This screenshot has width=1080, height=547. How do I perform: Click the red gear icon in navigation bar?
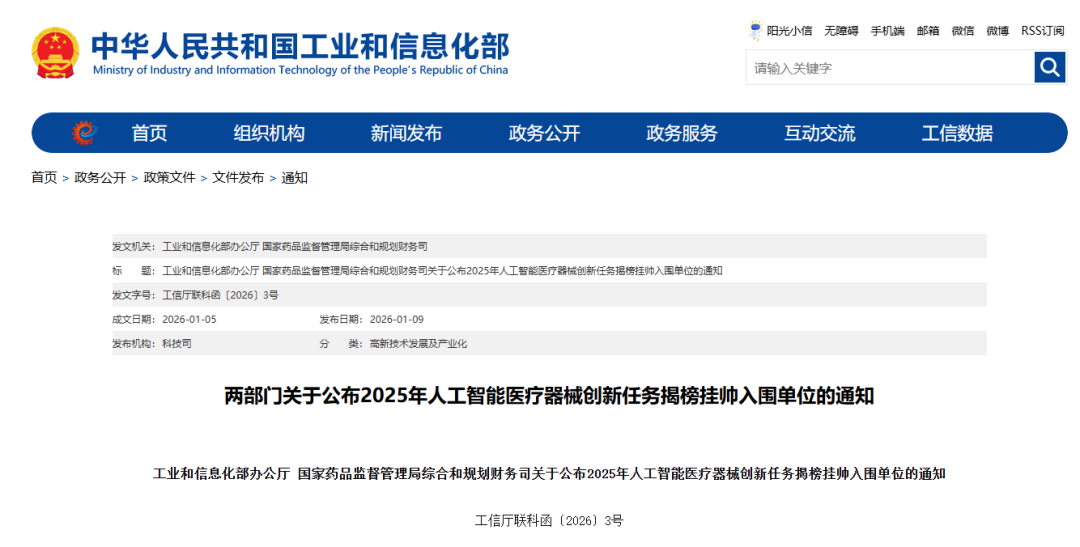coord(83,133)
